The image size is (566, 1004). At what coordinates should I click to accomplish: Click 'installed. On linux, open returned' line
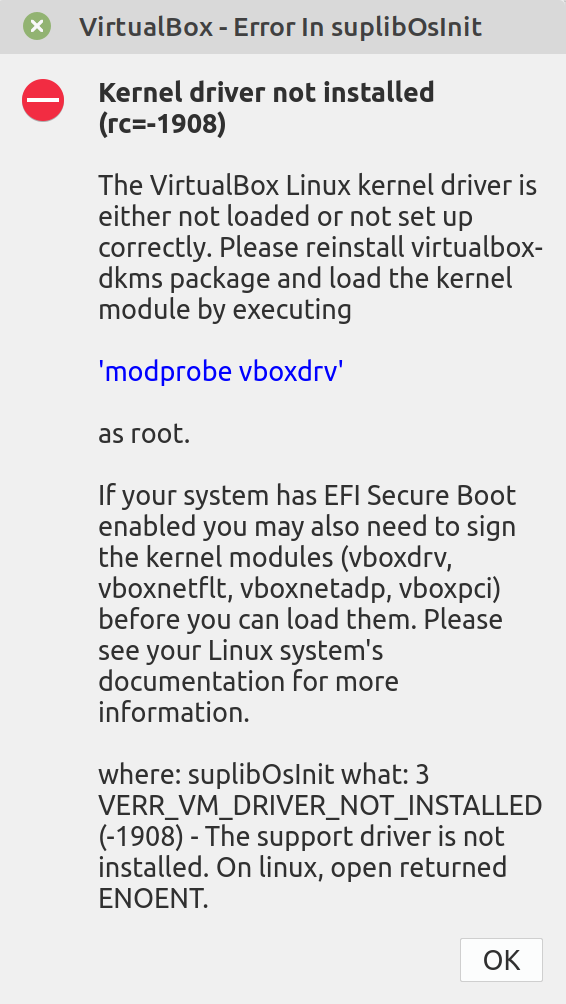303,868
